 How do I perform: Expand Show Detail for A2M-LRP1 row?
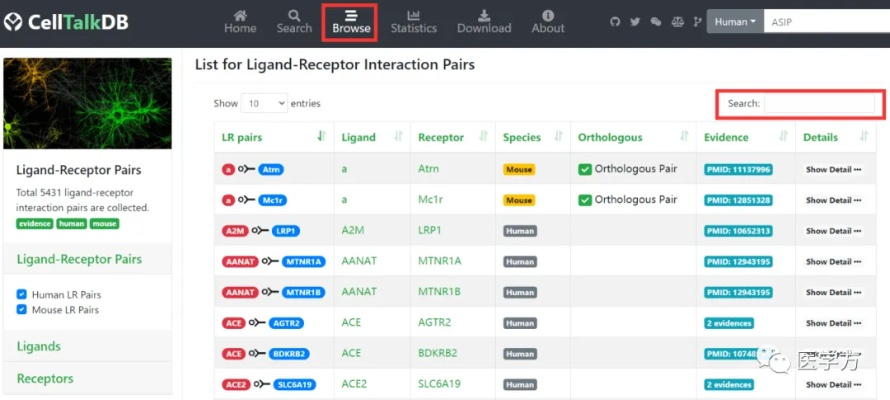click(x=832, y=231)
